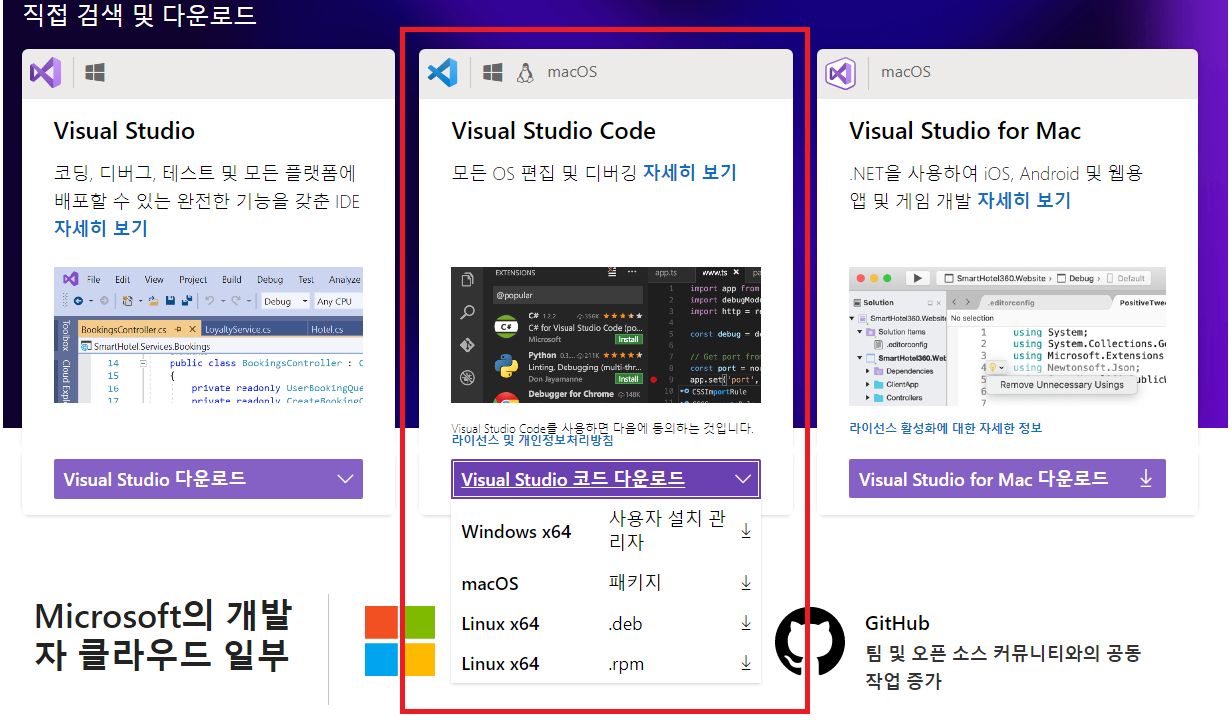Click the Visual Studio IDE screenshot thumbnail

[208, 335]
